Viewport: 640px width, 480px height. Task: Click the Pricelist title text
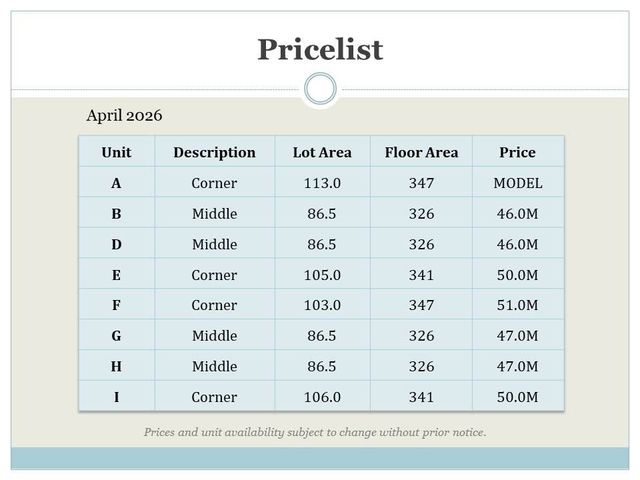pos(320,50)
